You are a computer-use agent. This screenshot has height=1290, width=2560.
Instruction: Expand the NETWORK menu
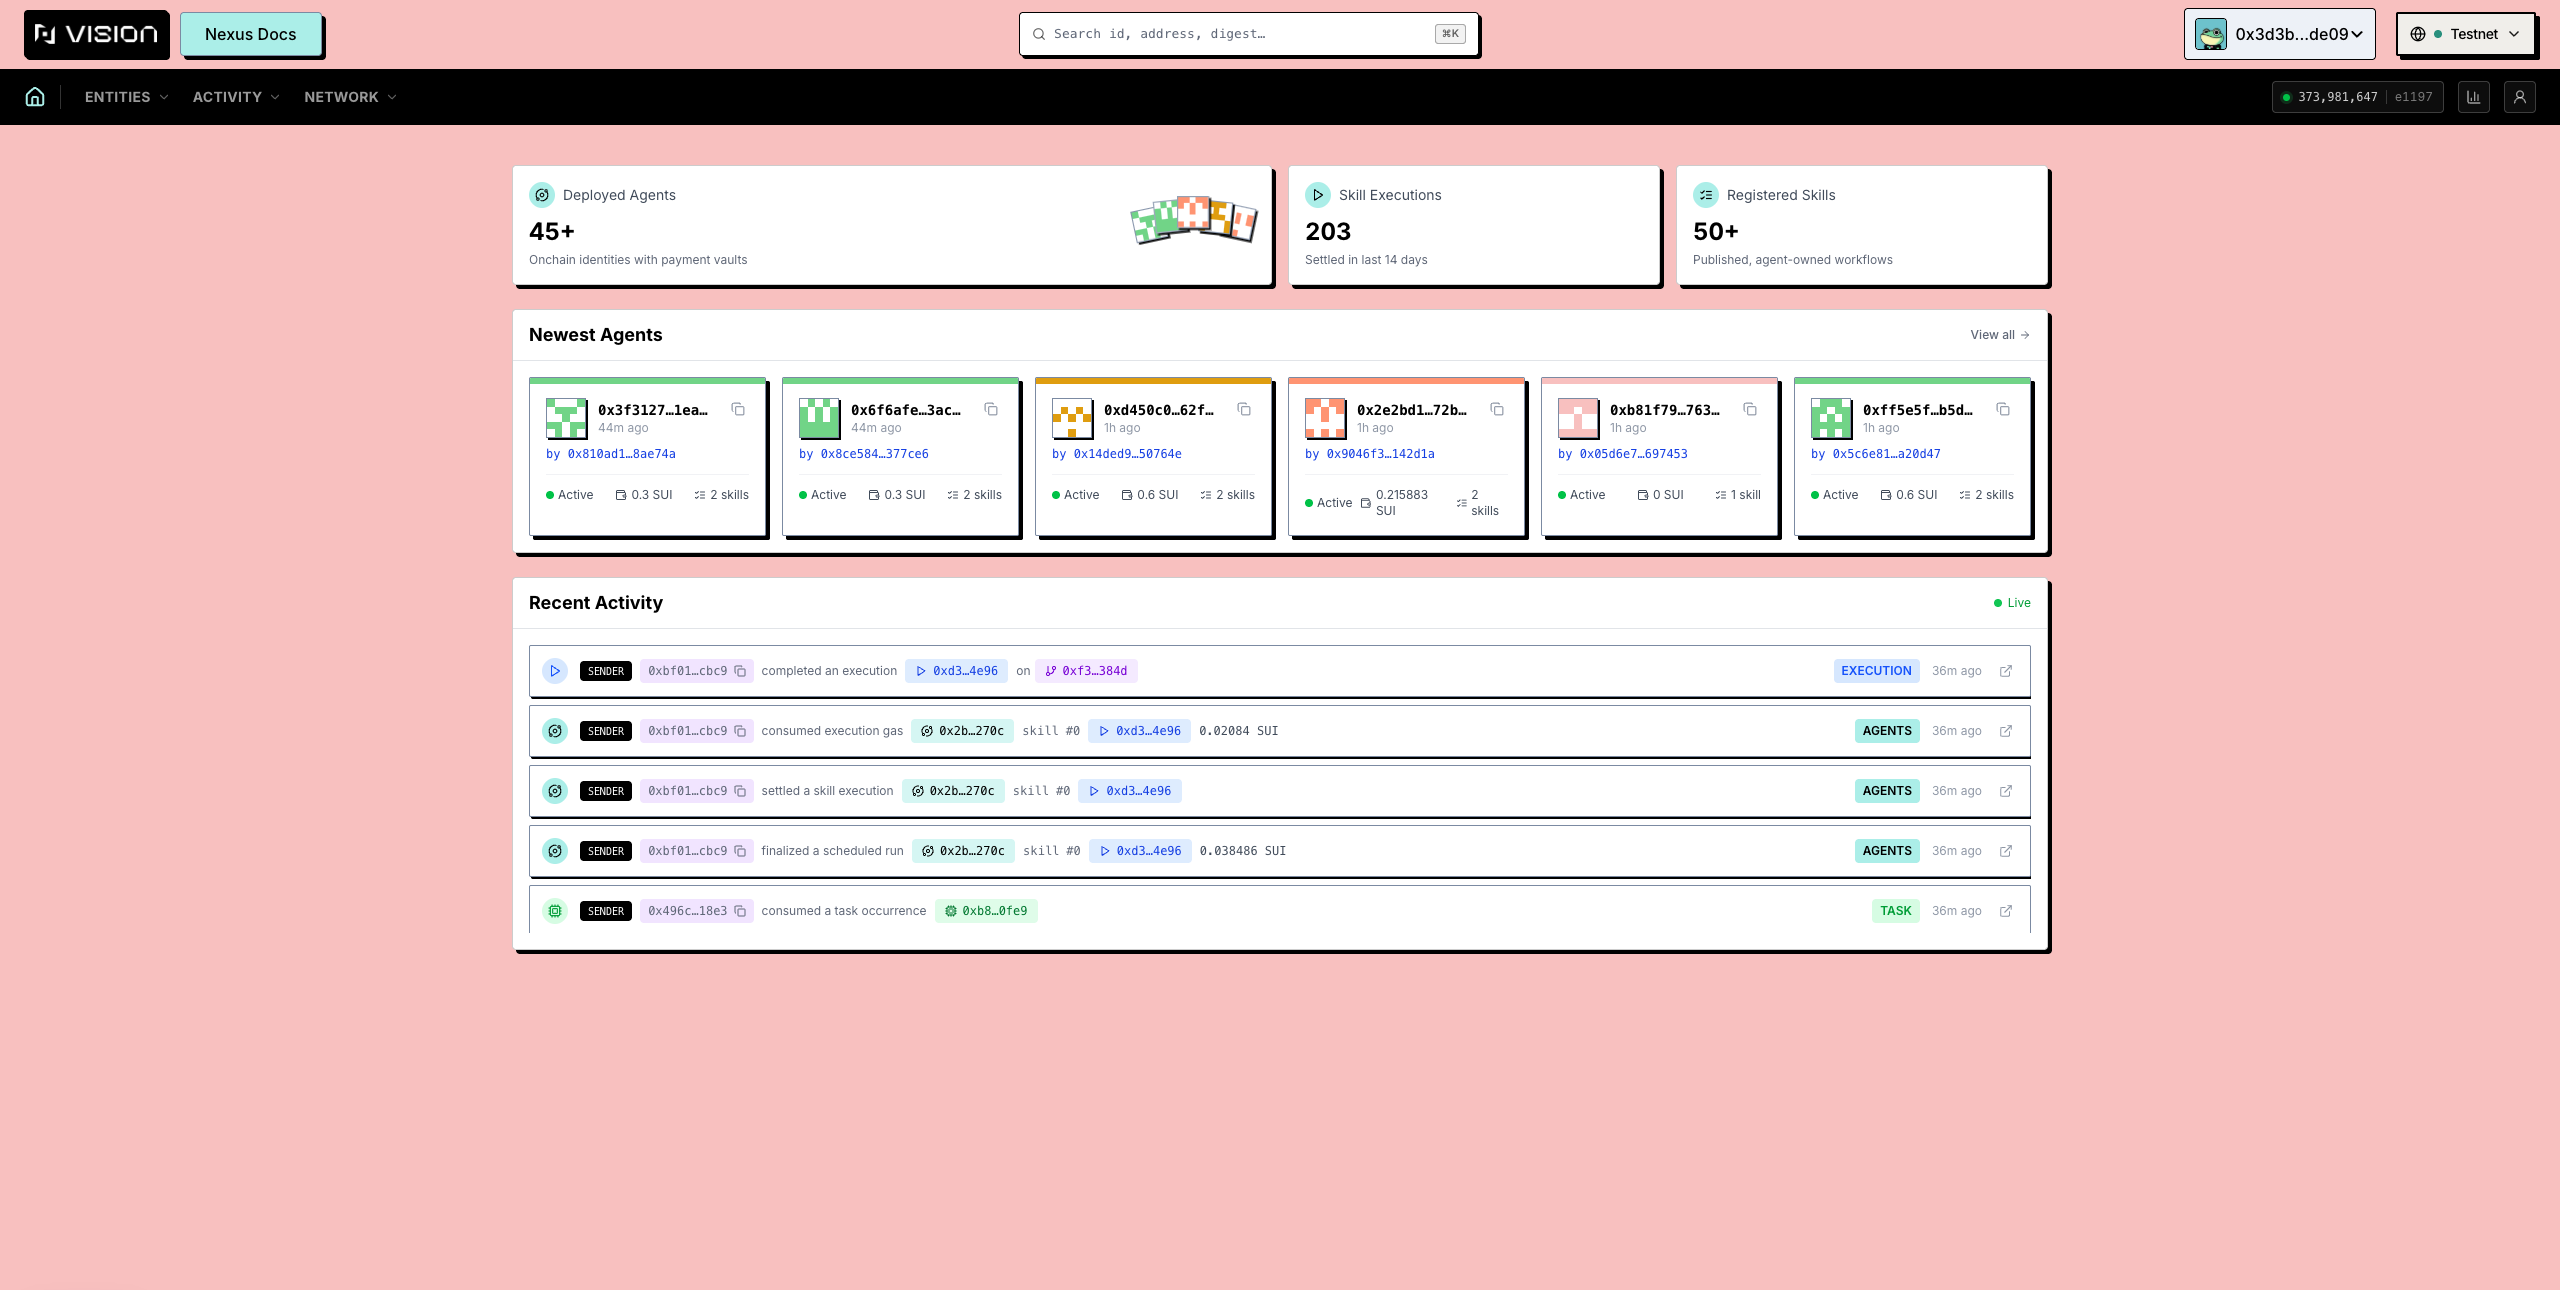click(x=350, y=97)
